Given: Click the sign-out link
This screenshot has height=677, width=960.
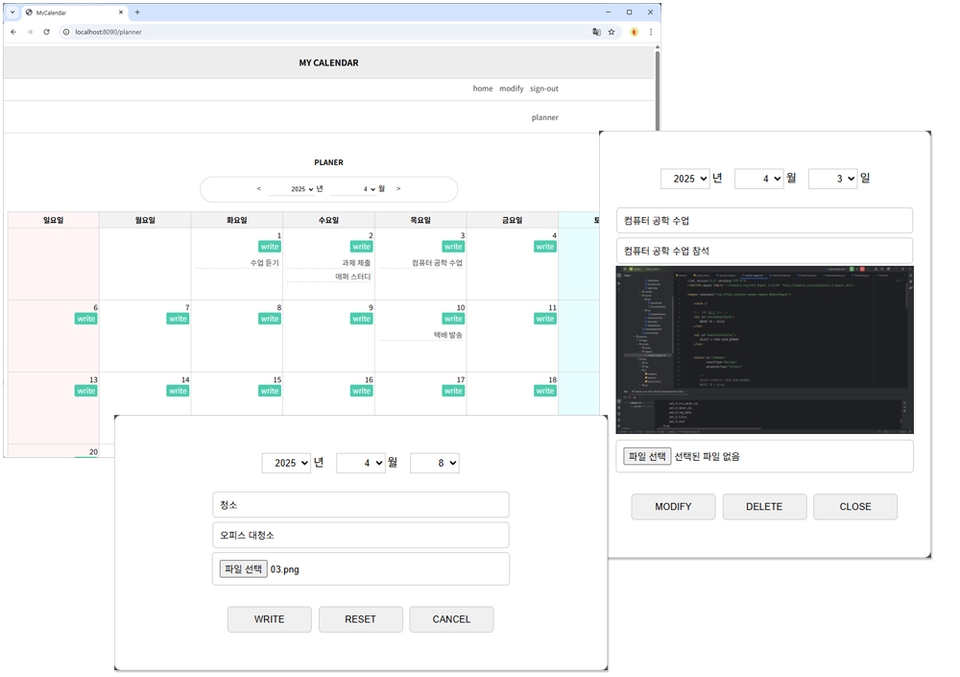Looking at the screenshot, I should [x=544, y=89].
